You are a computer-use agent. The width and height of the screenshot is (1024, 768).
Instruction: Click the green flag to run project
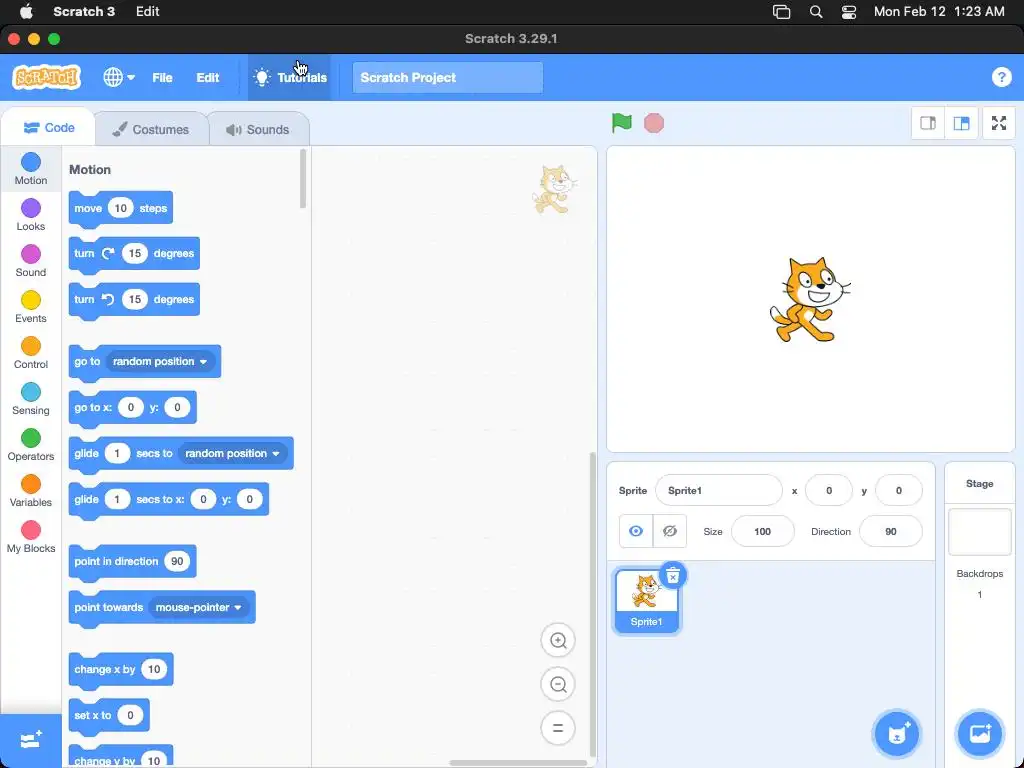click(x=621, y=123)
